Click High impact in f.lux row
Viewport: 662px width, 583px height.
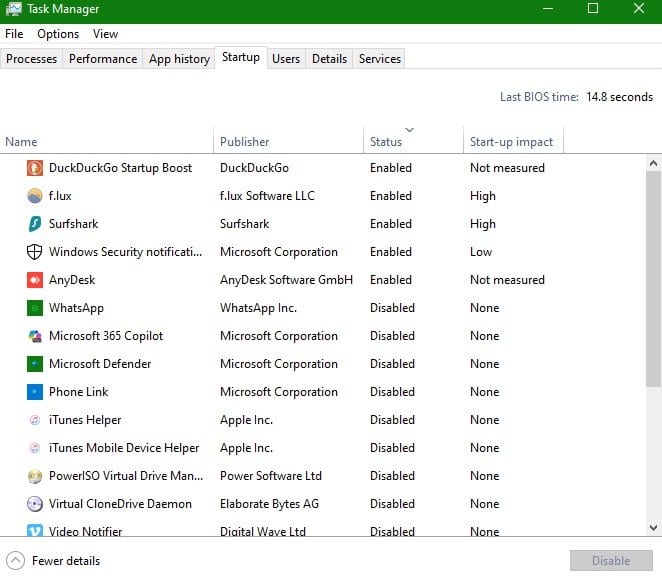pos(483,196)
